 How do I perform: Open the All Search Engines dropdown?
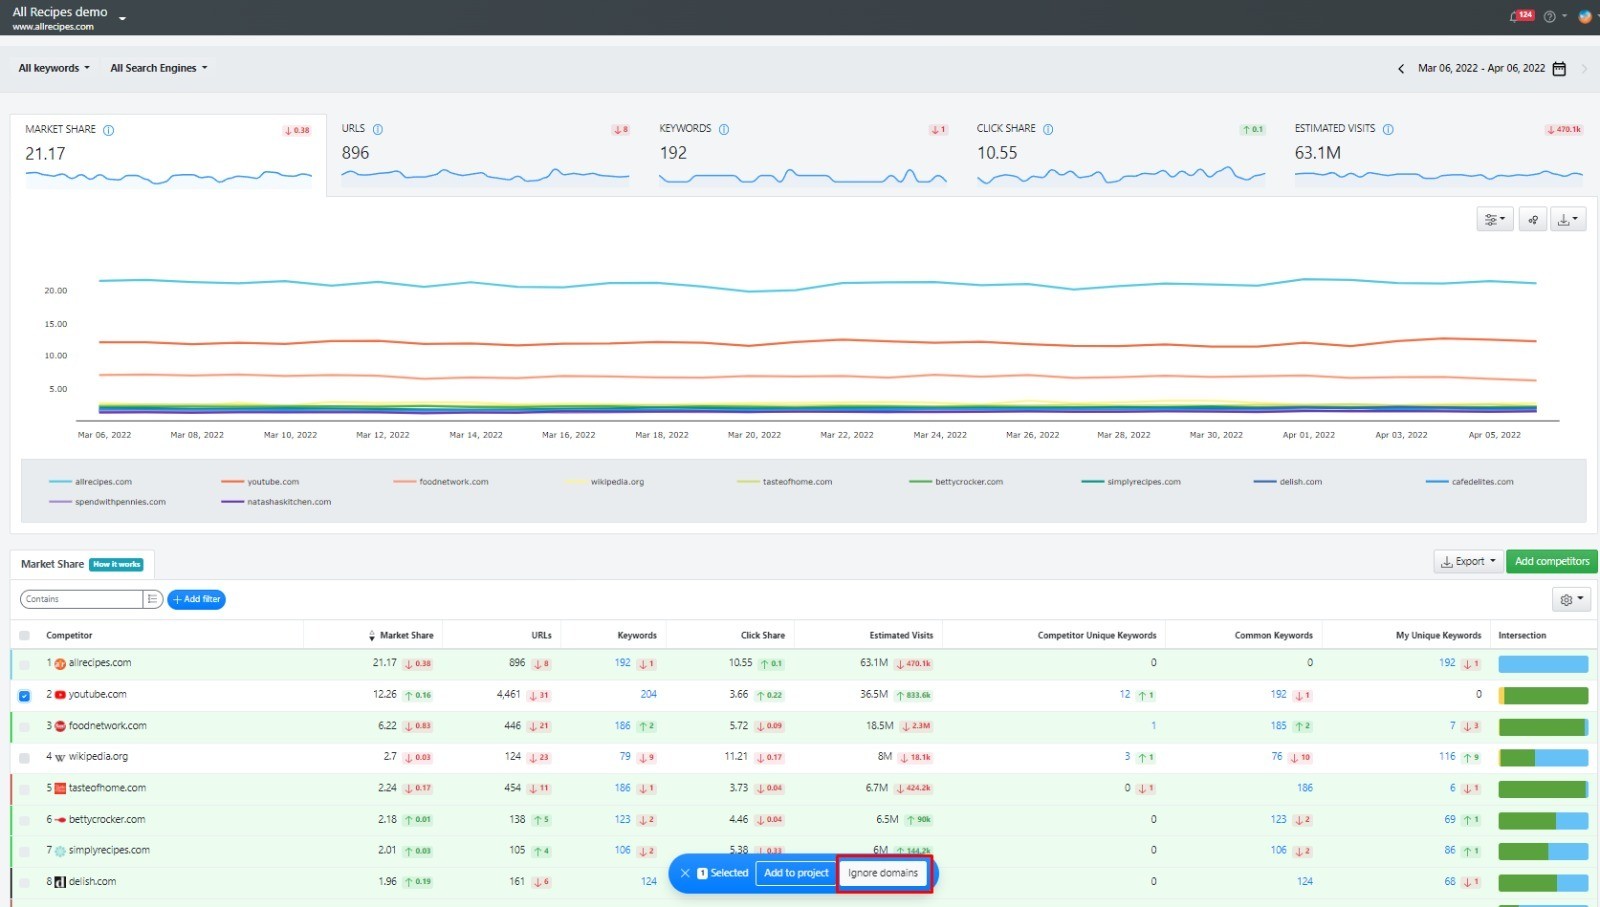(159, 68)
